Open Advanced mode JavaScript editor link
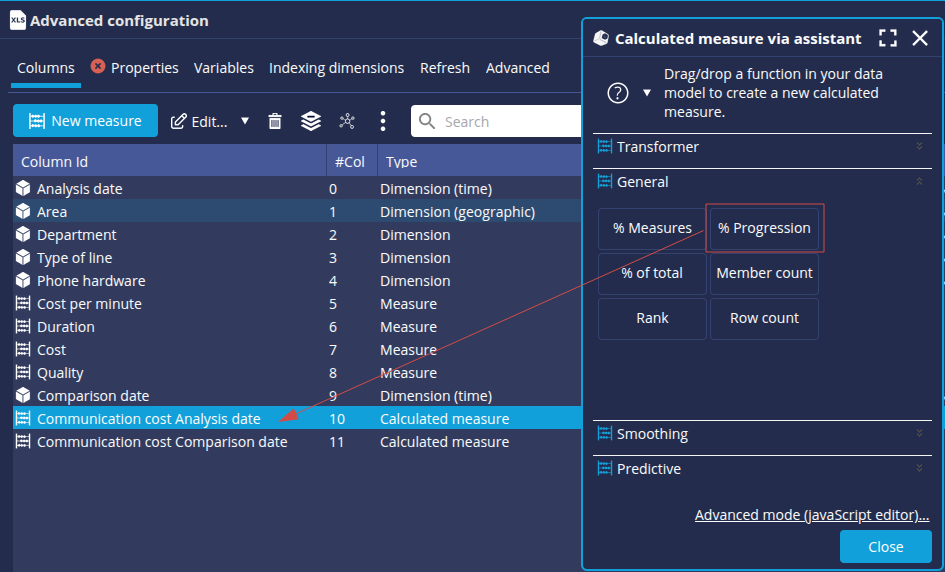 (811, 515)
